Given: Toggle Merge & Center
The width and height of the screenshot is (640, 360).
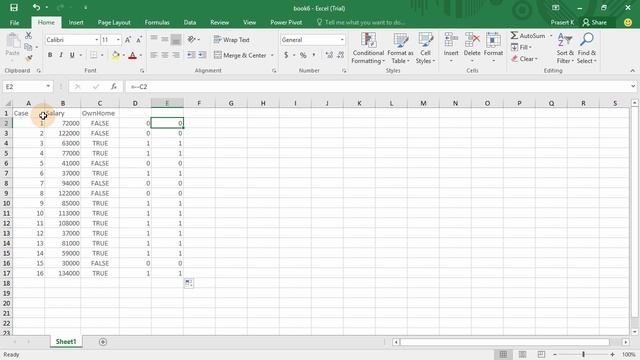Looking at the screenshot, I should tap(240, 55).
